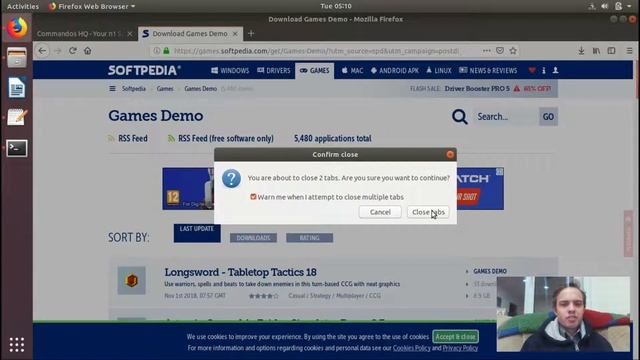Bookmark this page with the star

point(513,51)
